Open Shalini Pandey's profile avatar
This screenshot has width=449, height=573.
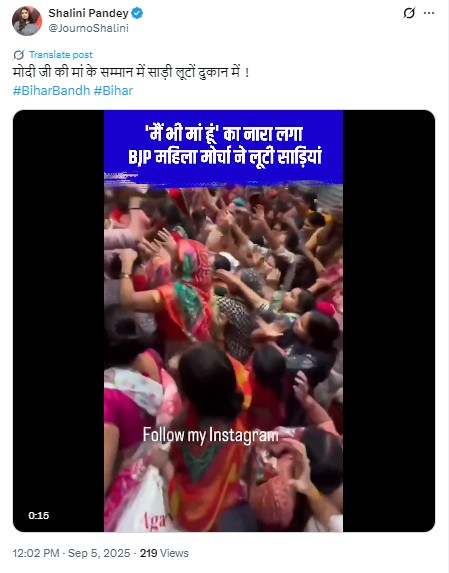27,21
